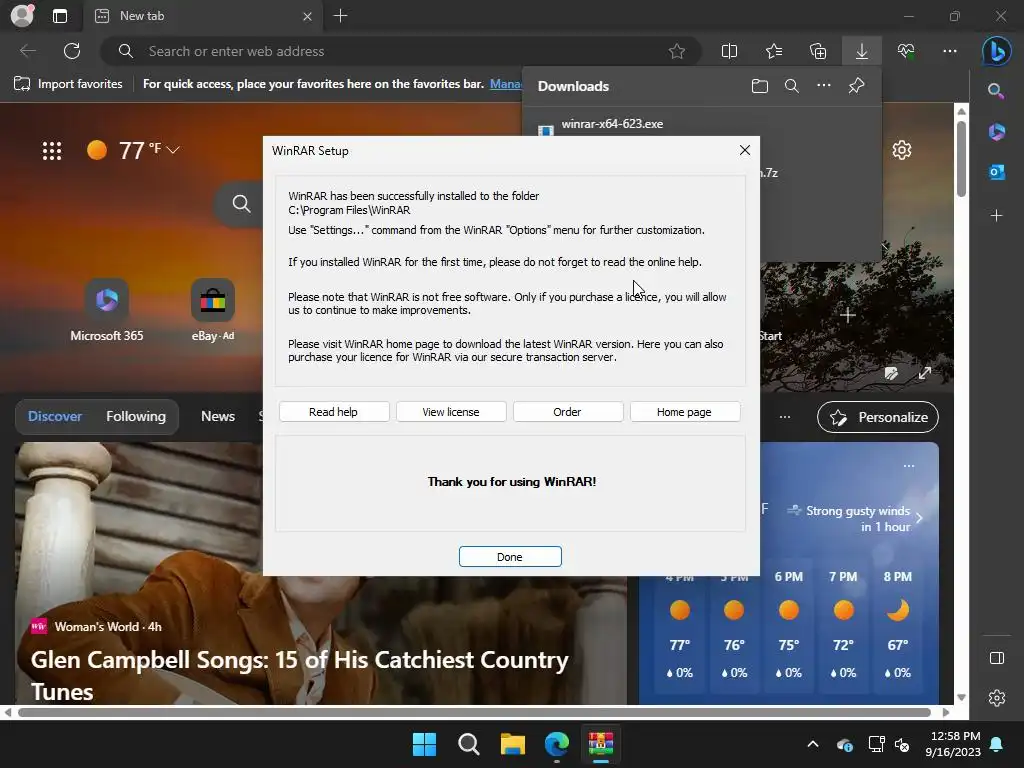Add a quick link plus tile

click(x=848, y=315)
